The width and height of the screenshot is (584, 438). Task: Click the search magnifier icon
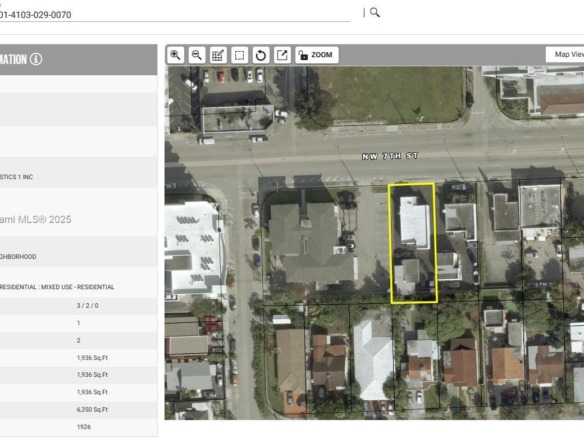pyautogui.click(x=375, y=13)
